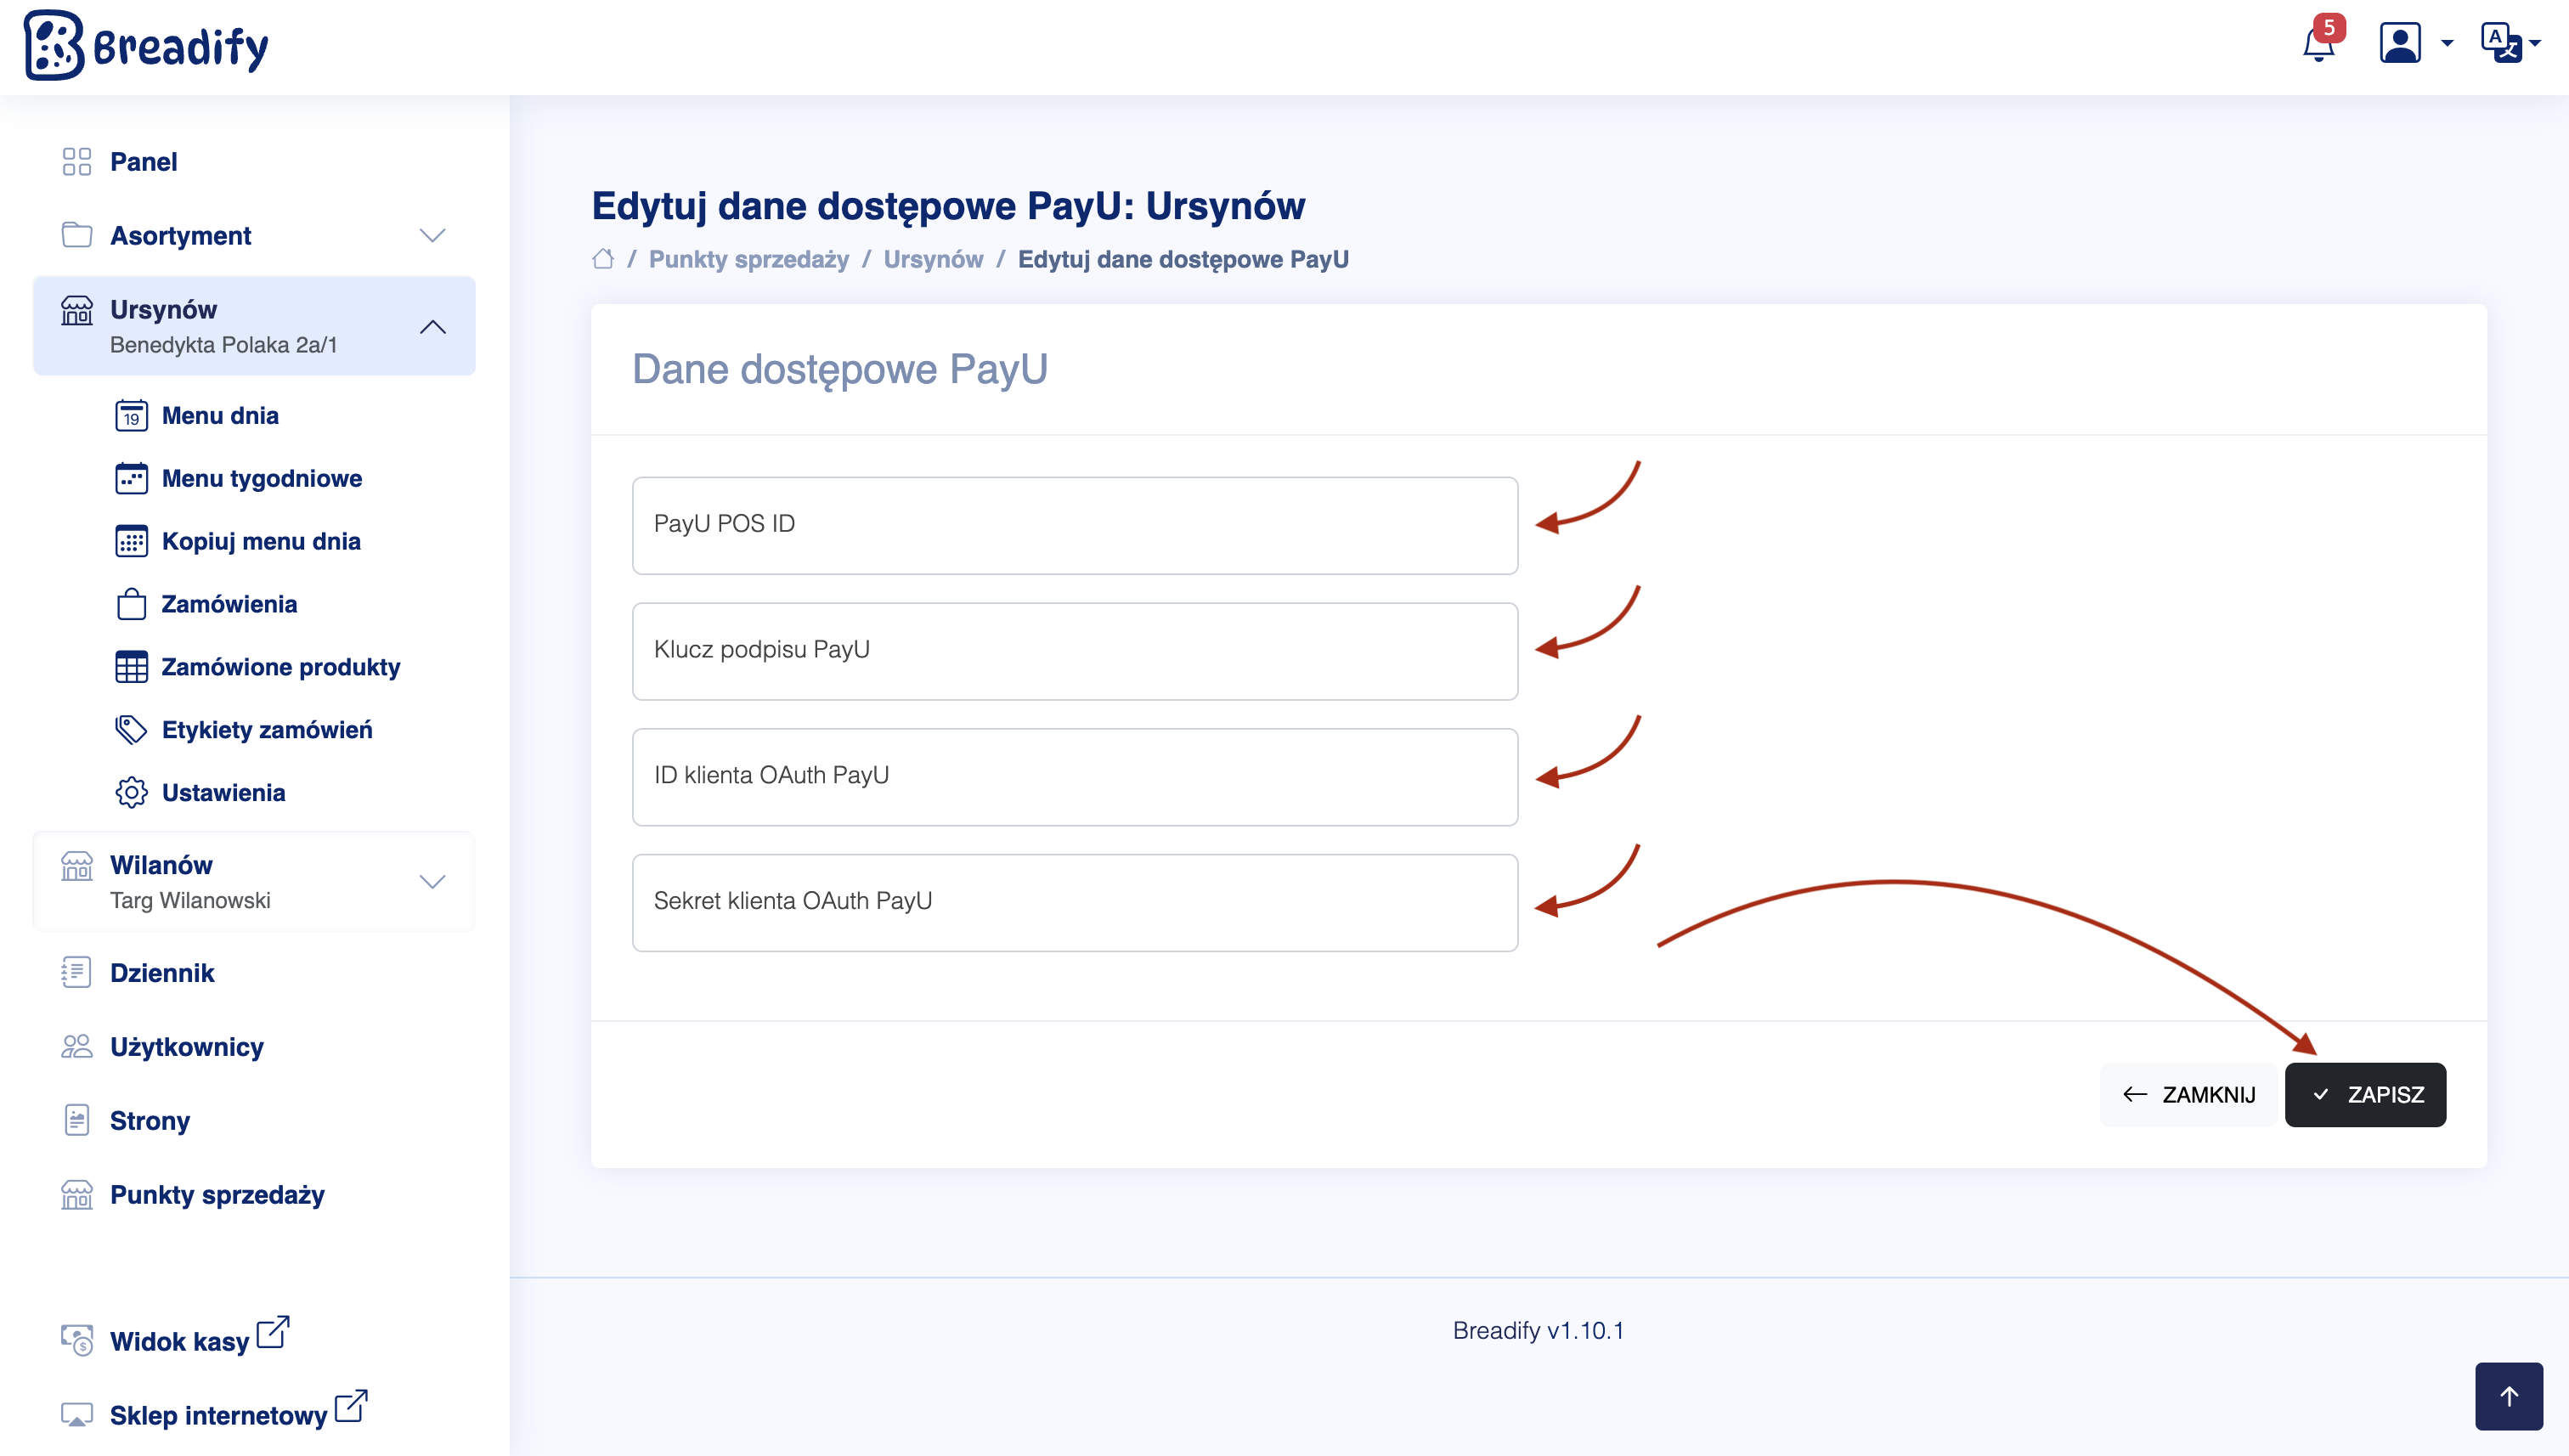Click the ZAMKNIJ button
Image resolution: width=2569 pixels, height=1456 pixels.
click(2188, 1095)
